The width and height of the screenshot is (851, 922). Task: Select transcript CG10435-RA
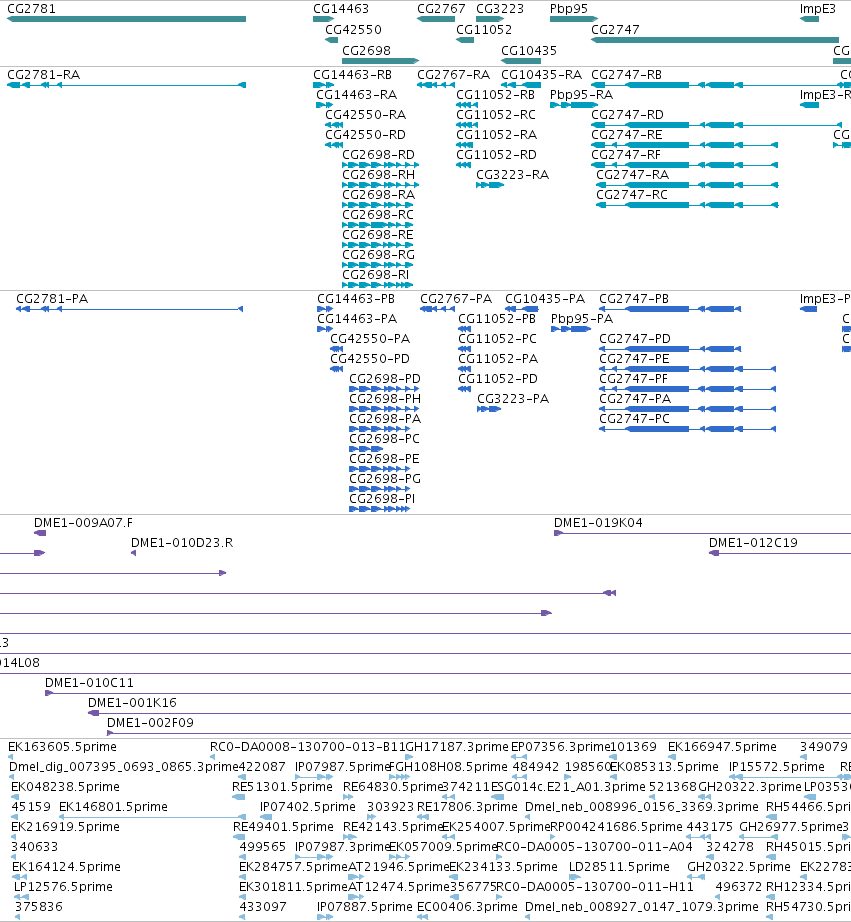click(542, 75)
